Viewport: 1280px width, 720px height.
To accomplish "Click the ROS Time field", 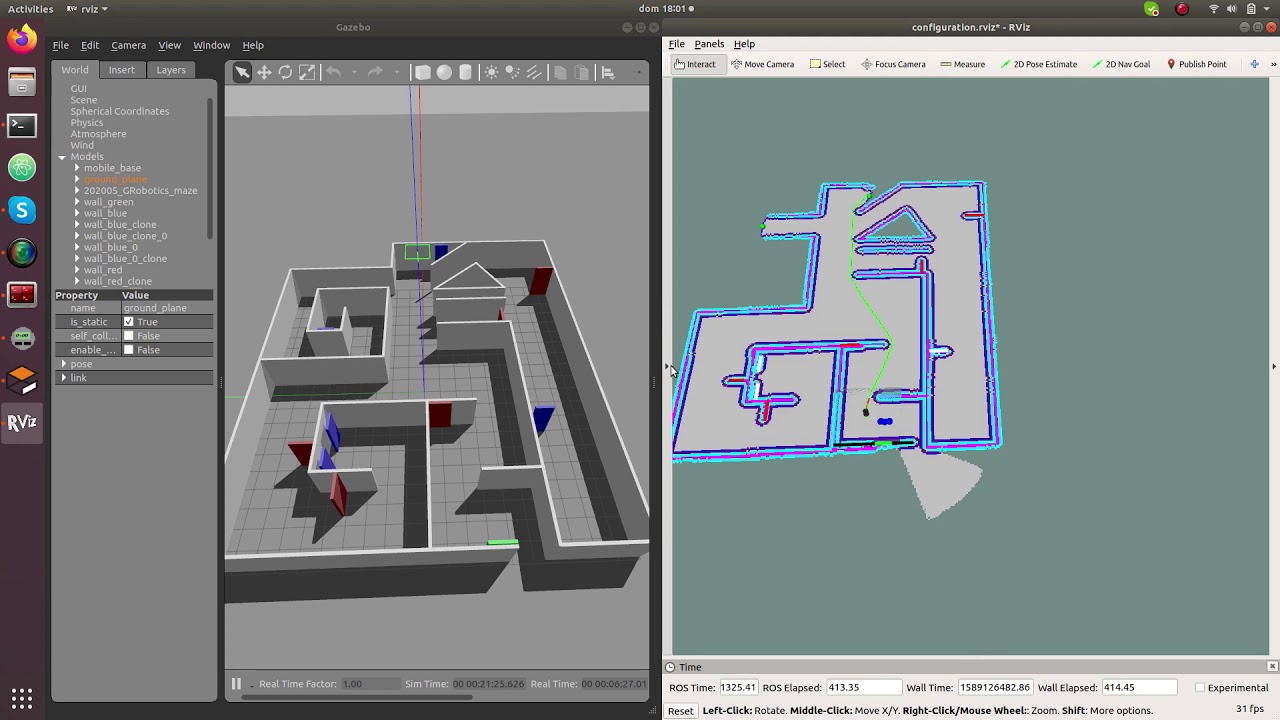I will 738,688.
